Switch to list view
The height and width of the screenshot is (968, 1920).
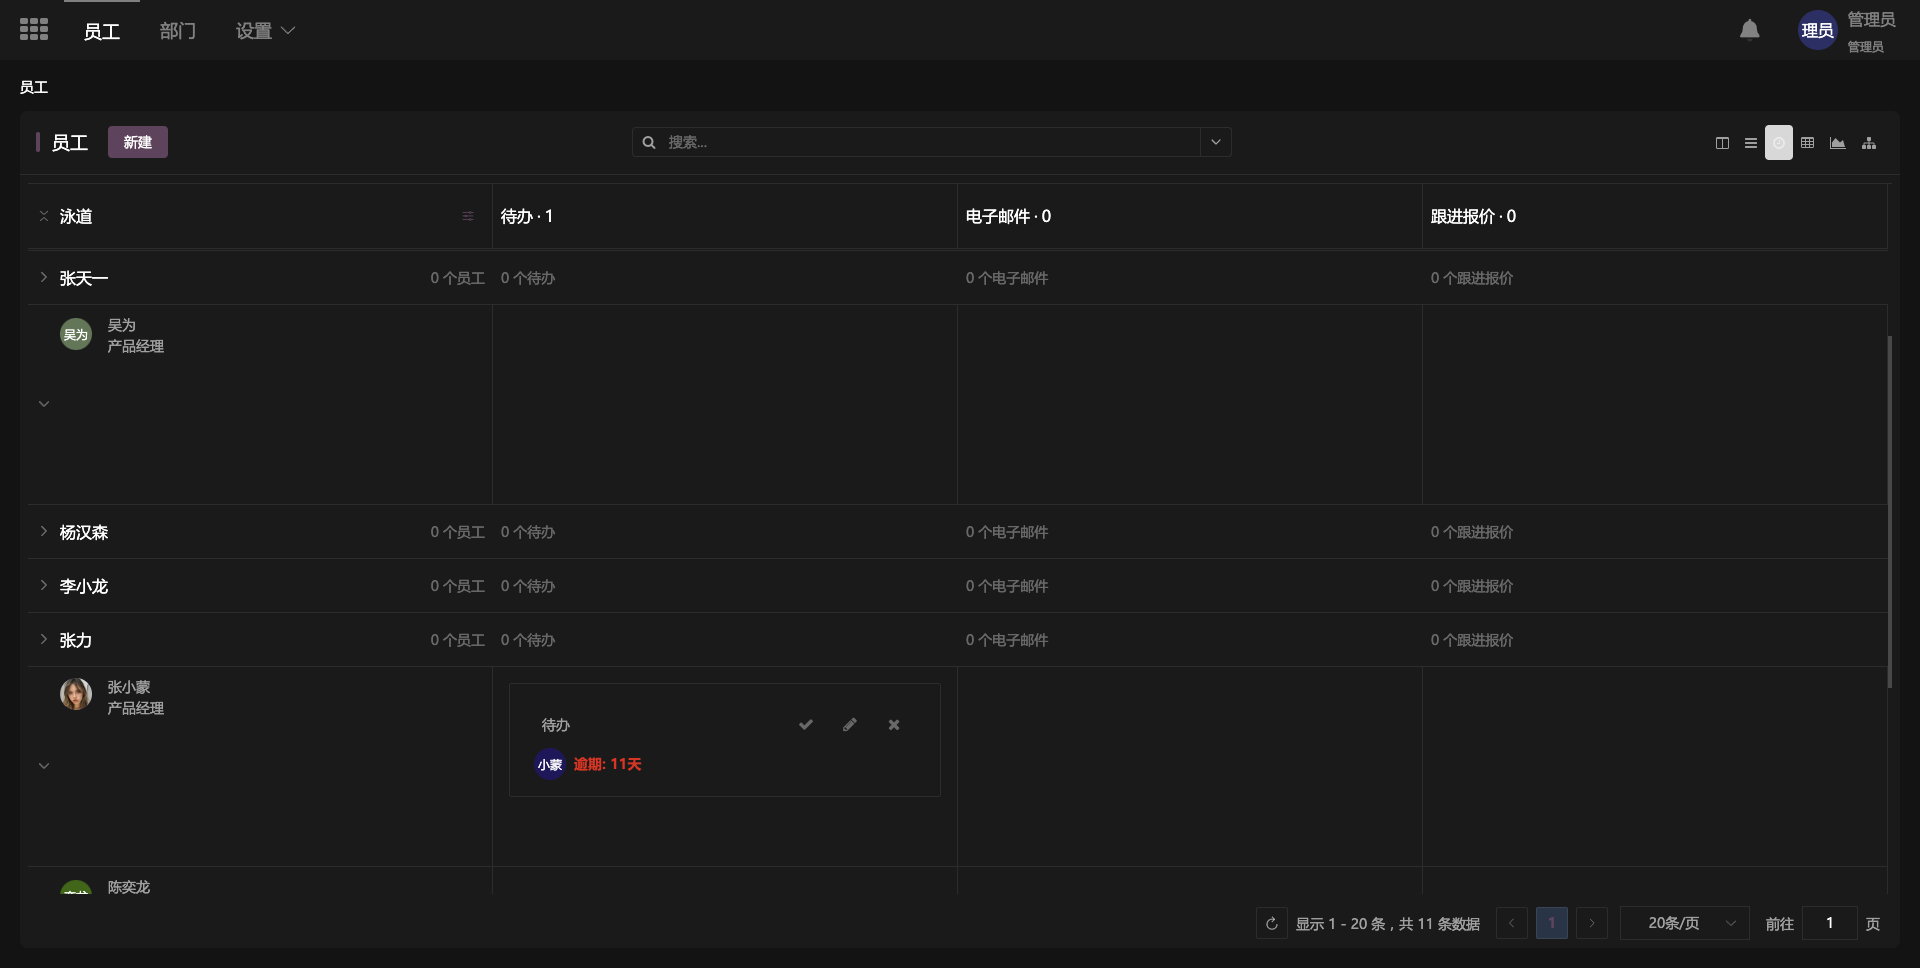pyautogui.click(x=1750, y=143)
